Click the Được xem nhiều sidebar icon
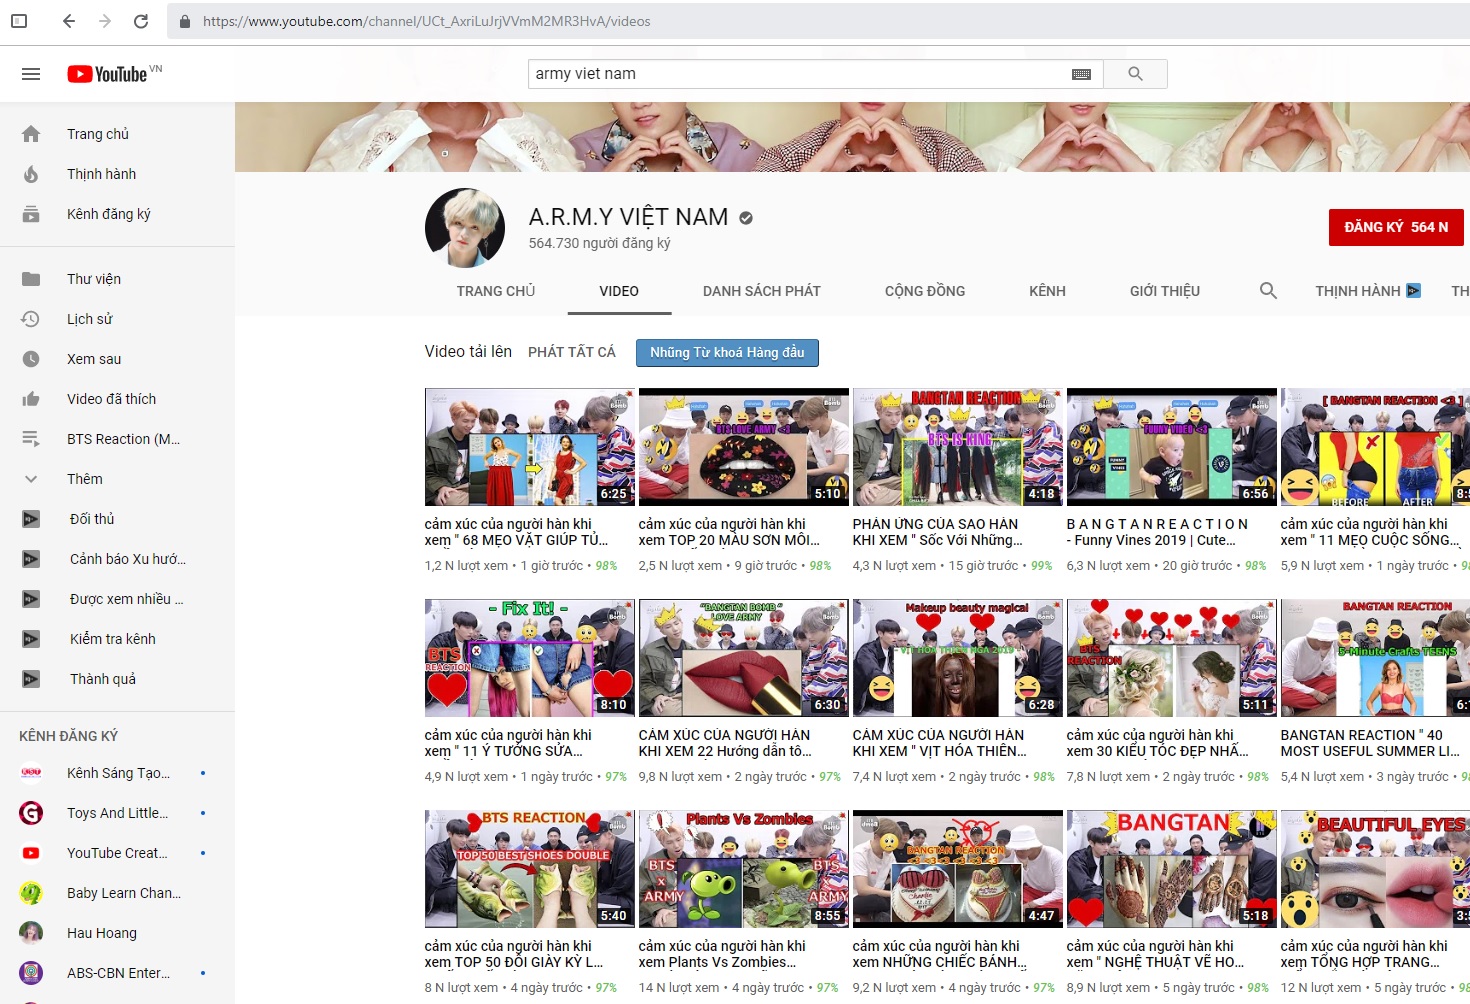 pyautogui.click(x=31, y=599)
